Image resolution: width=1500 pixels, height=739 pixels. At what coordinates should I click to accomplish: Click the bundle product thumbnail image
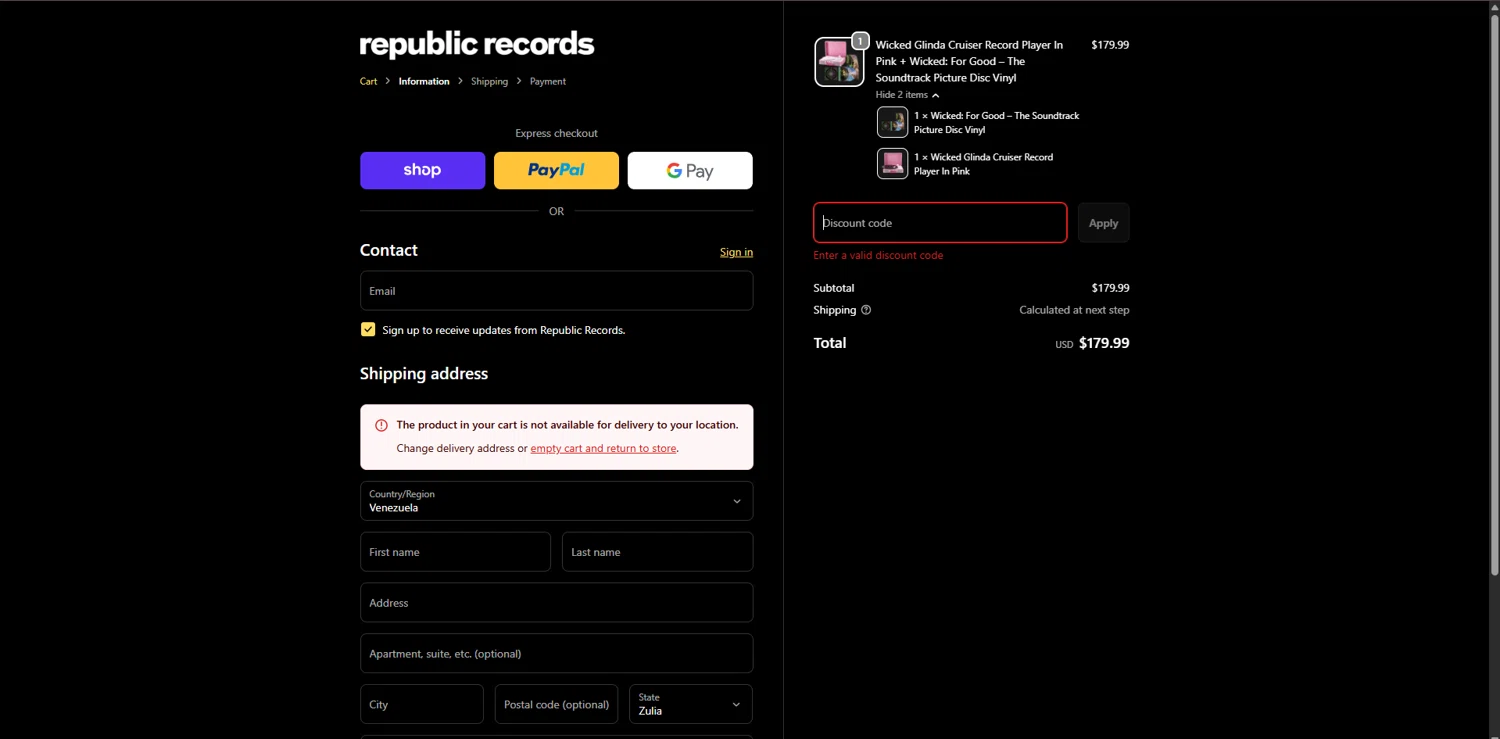pos(839,62)
